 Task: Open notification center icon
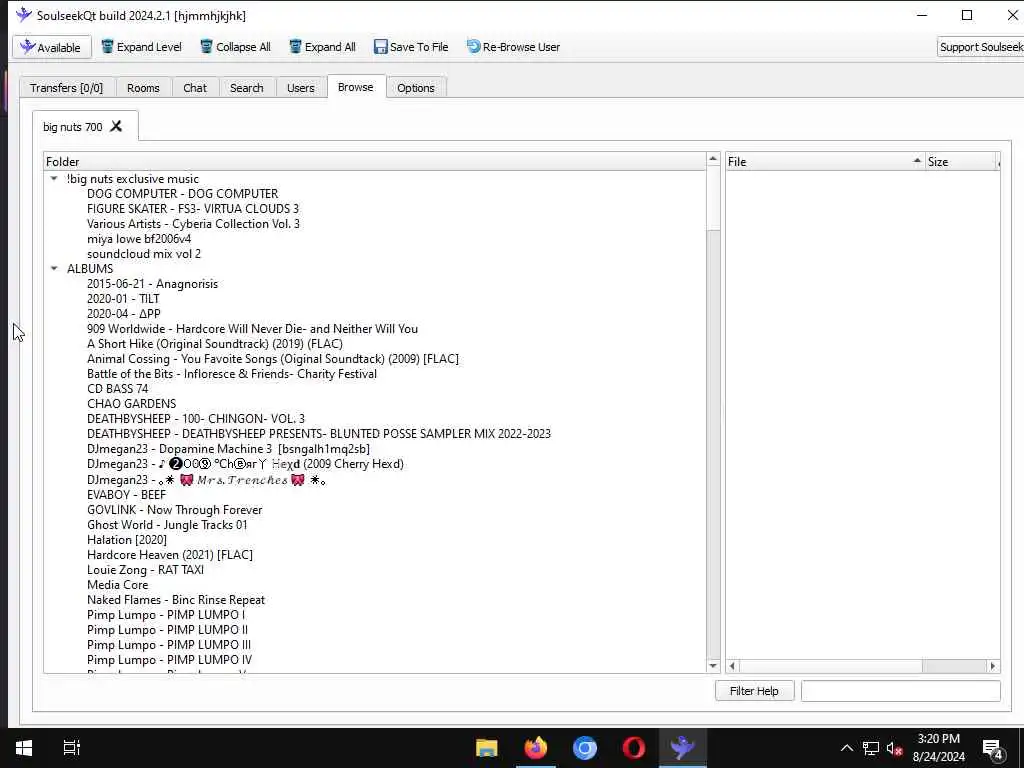(x=992, y=749)
